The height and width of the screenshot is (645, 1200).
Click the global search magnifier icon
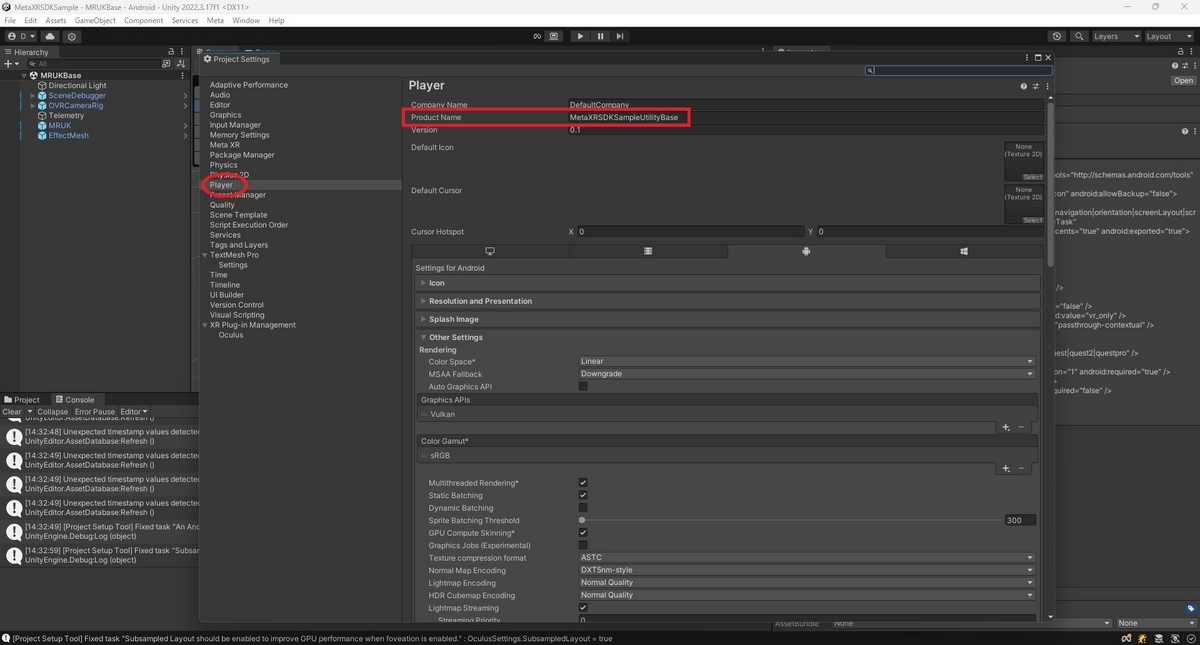pyautogui.click(x=1079, y=36)
